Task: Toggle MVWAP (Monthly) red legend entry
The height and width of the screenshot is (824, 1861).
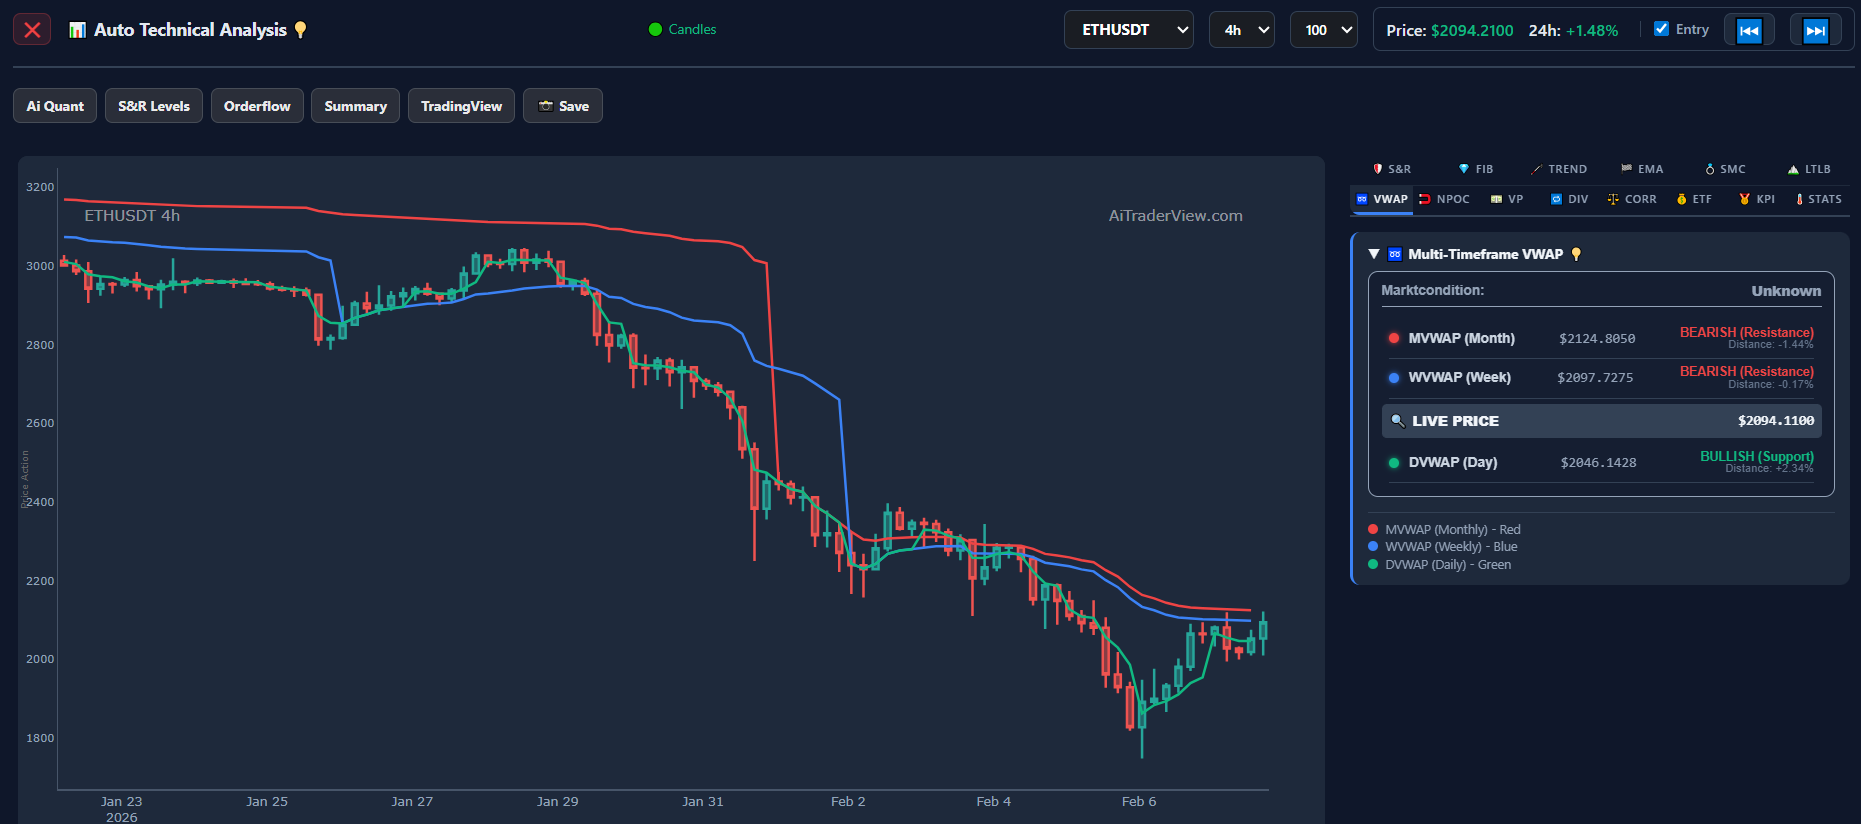Action: pos(1444,530)
